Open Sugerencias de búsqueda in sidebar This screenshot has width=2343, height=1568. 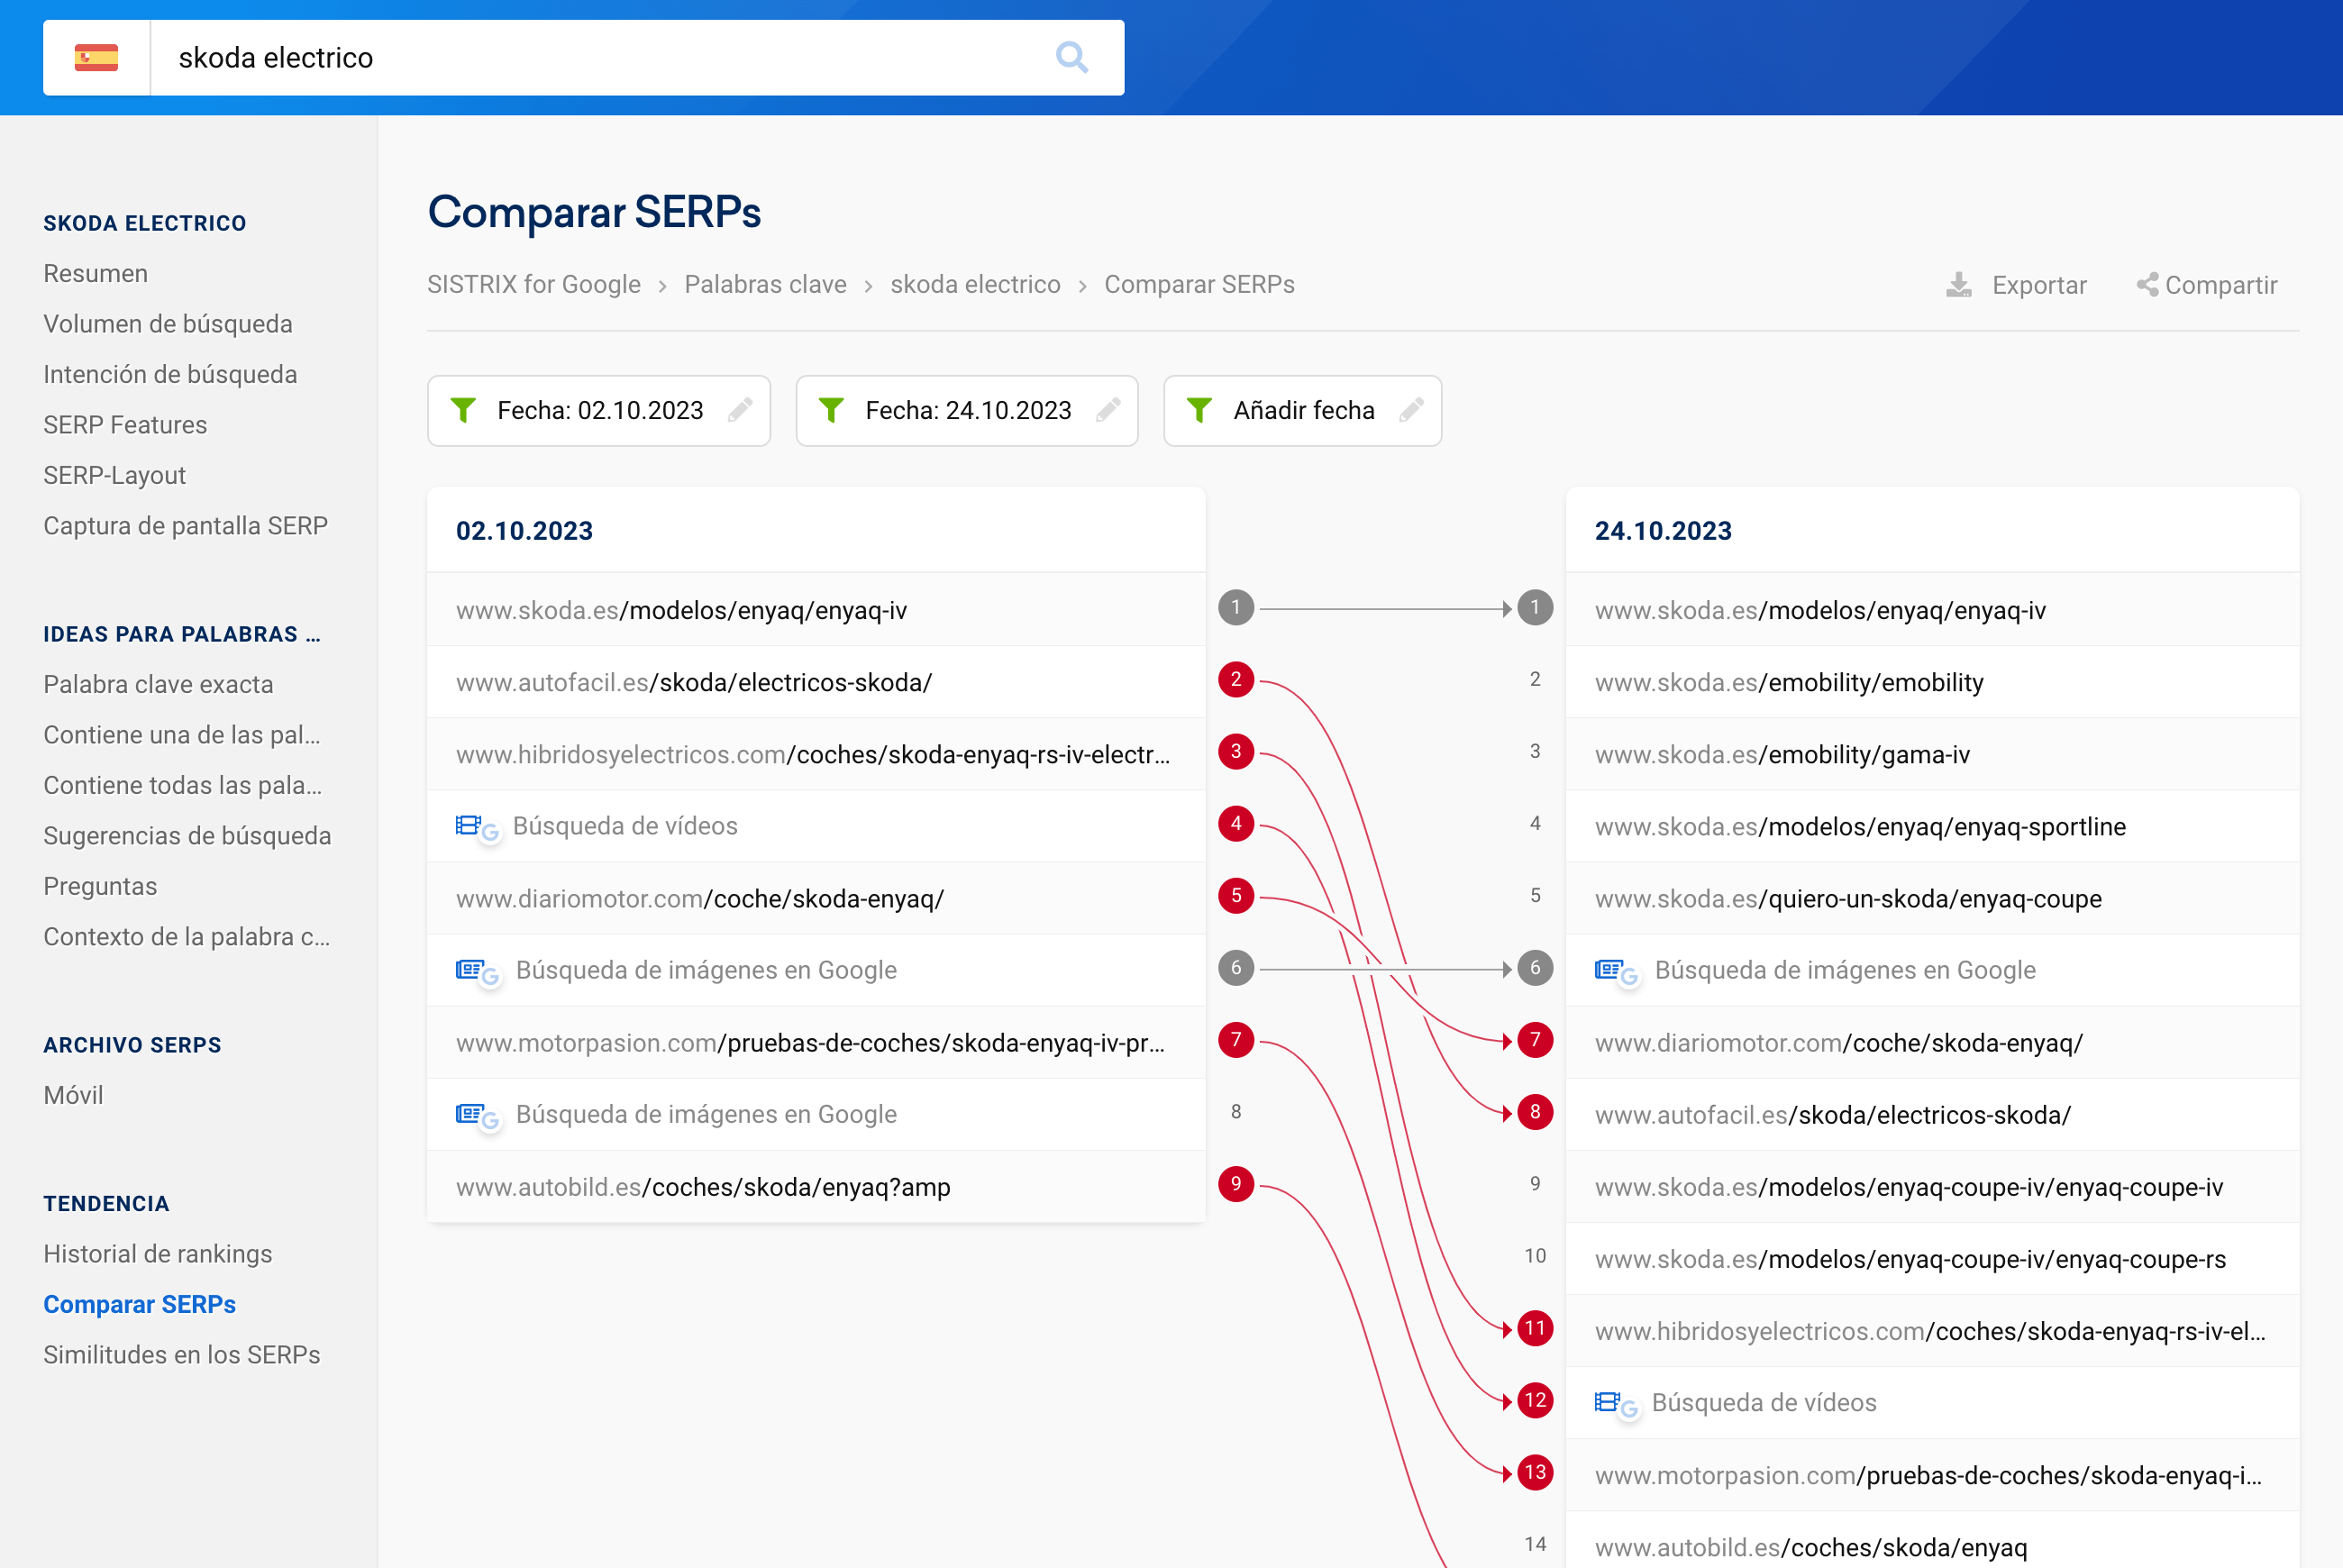coord(187,836)
